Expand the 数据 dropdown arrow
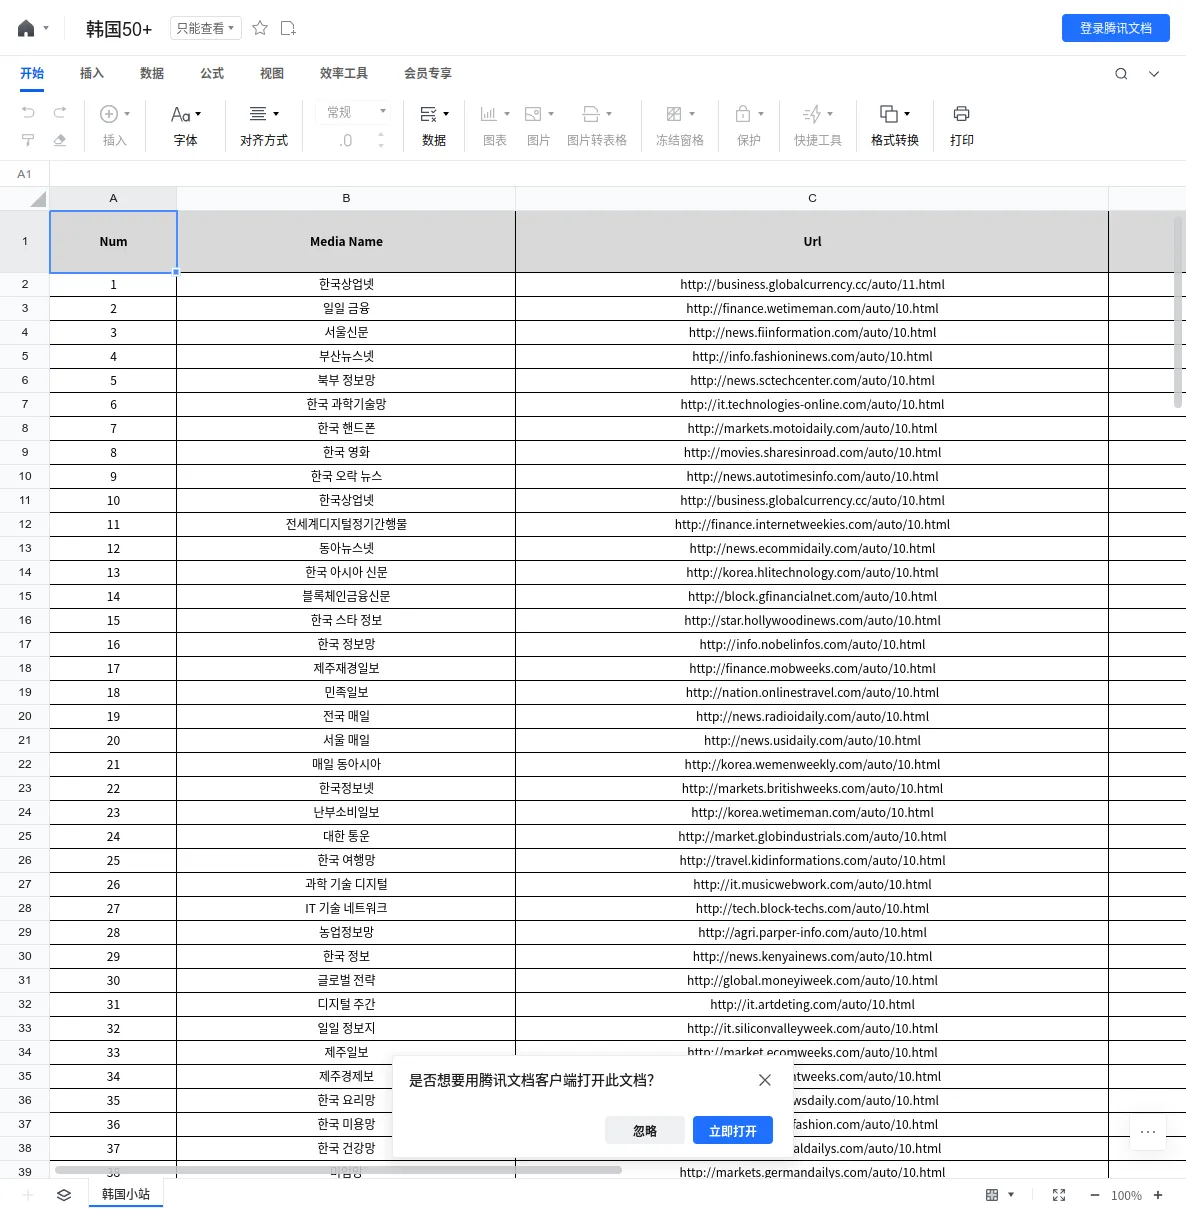The width and height of the screenshot is (1186, 1210). click(x=446, y=114)
